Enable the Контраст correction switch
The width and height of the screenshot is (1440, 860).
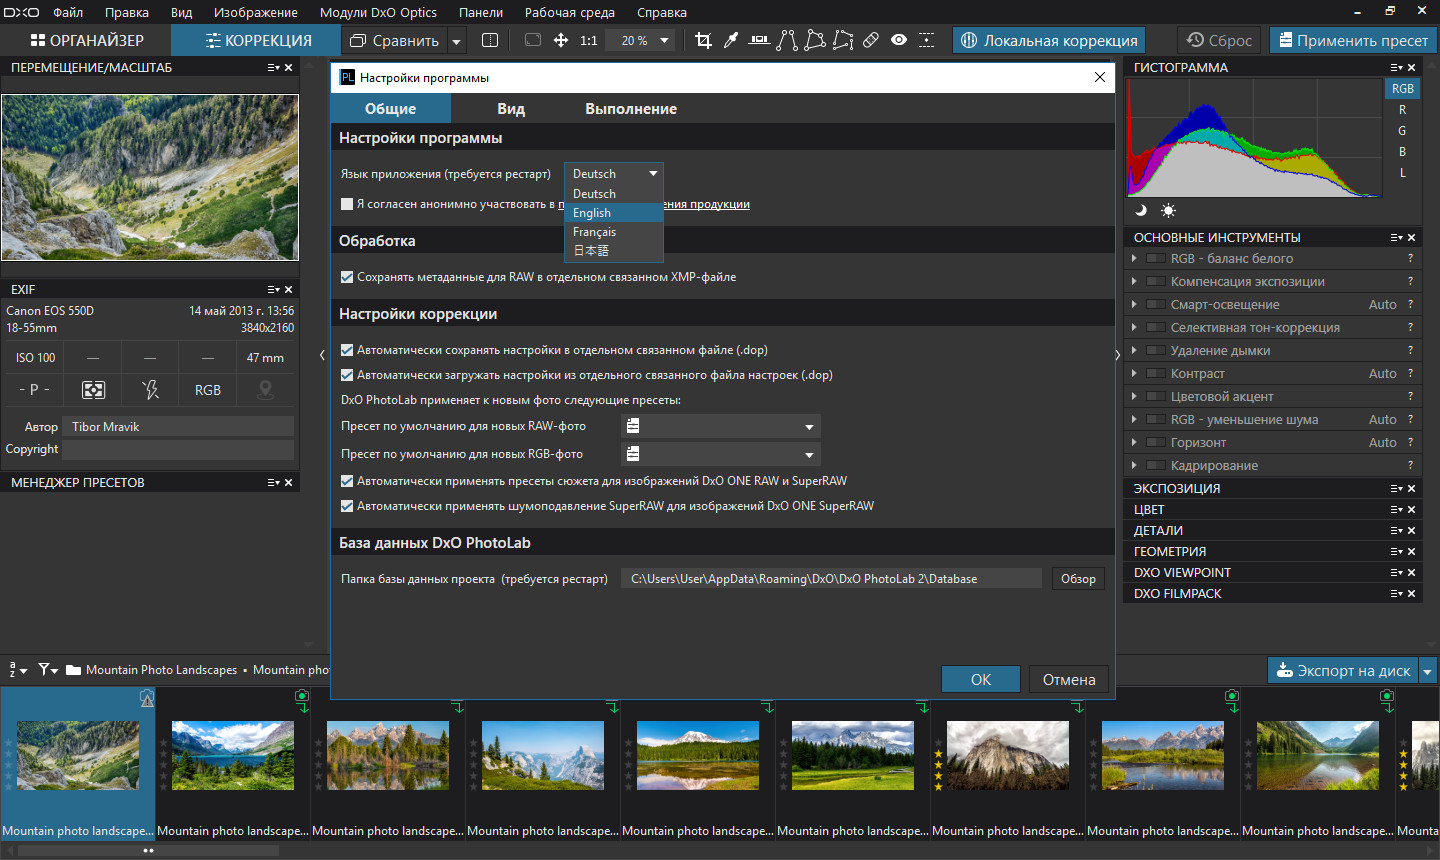[1155, 373]
